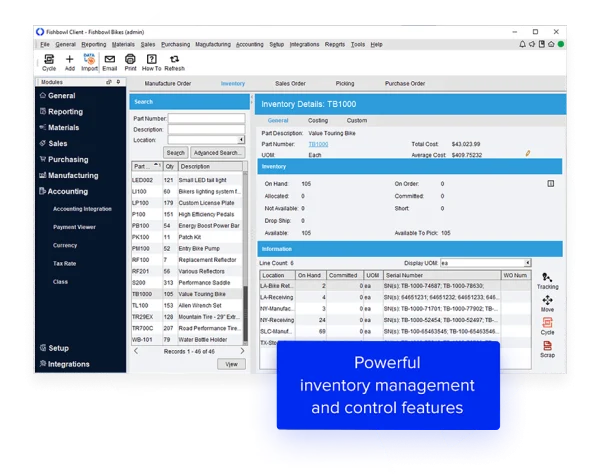The image size is (600, 476).
Task: Open TB1000 part number link
Action: (318, 144)
